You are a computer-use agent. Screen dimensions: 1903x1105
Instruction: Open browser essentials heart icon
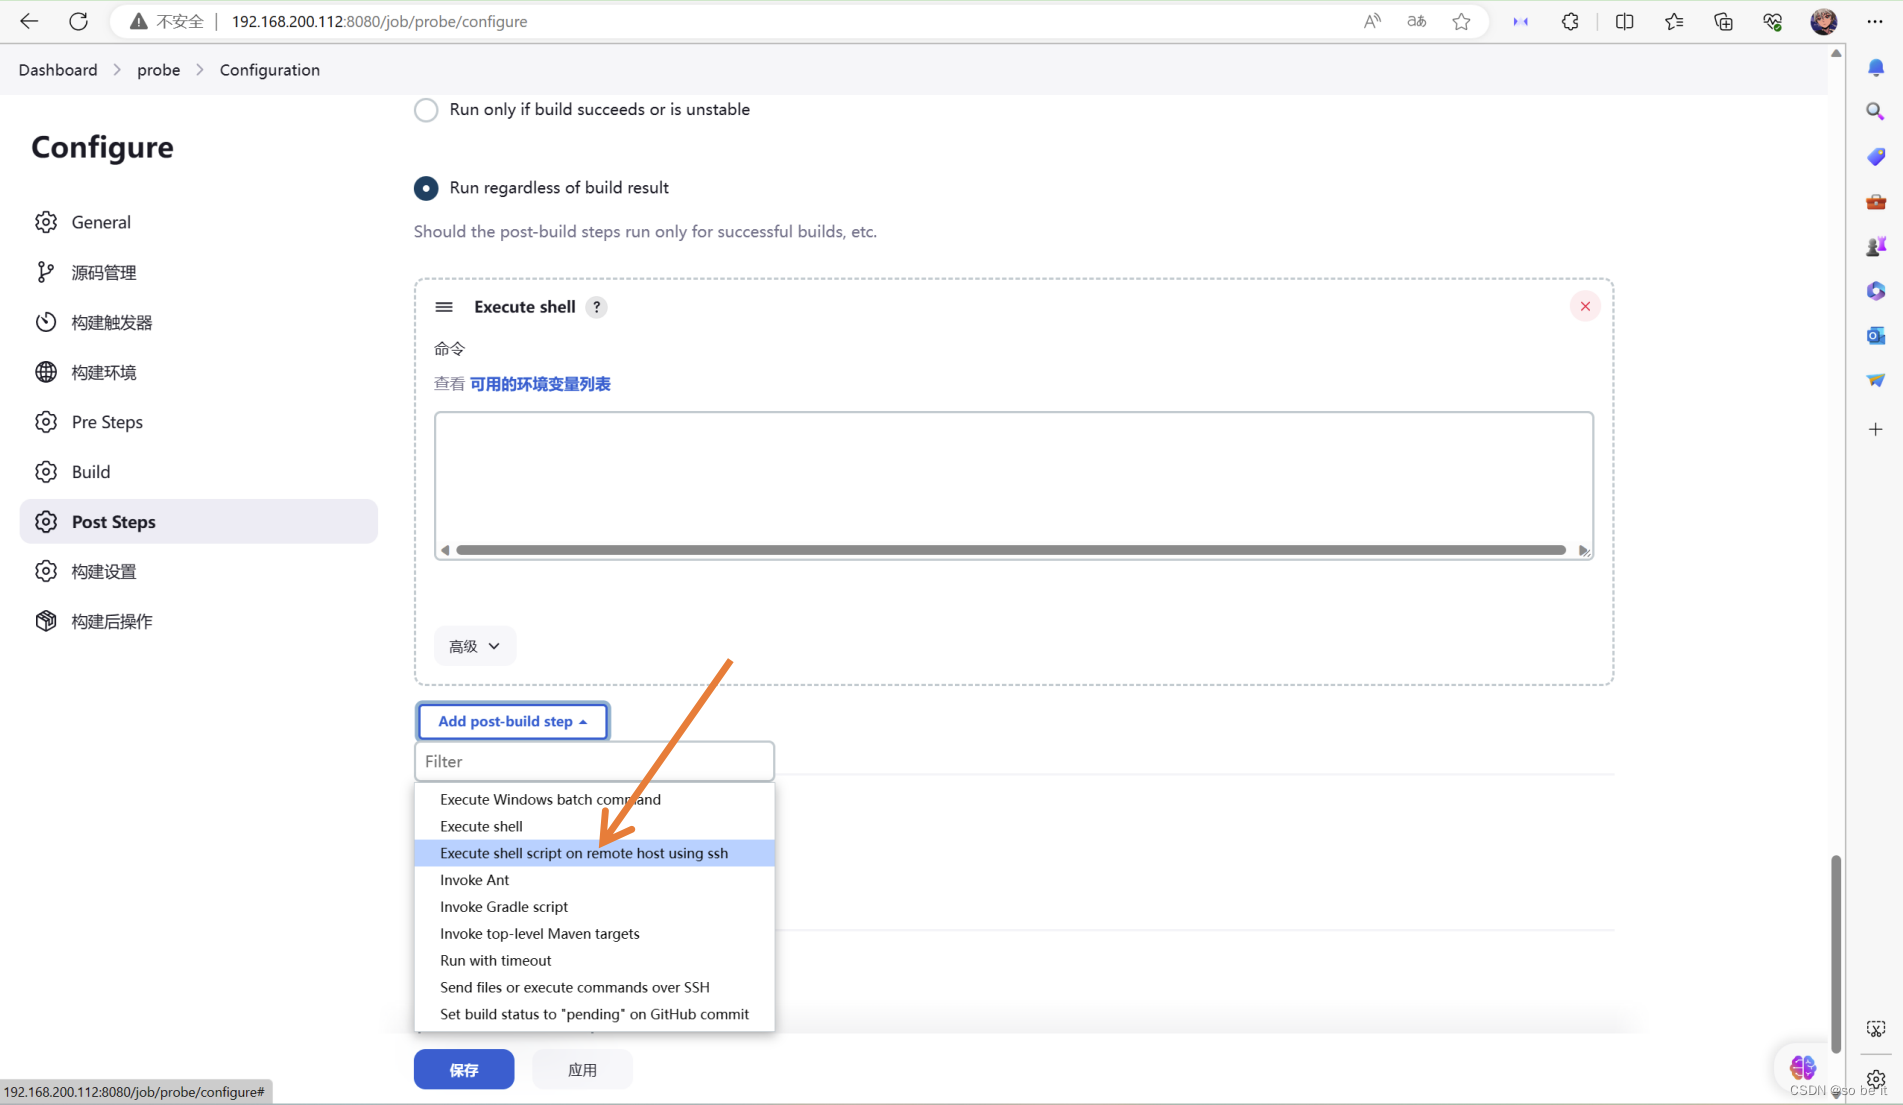click(1772, 21)
